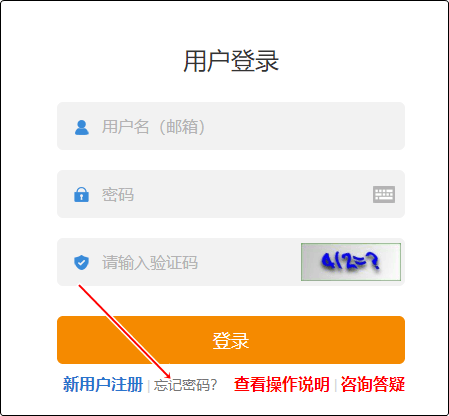The width and height of the screenshot is (449, 416).
Task: Click the 请输入验证码 placeholder text
Action: 150,262
